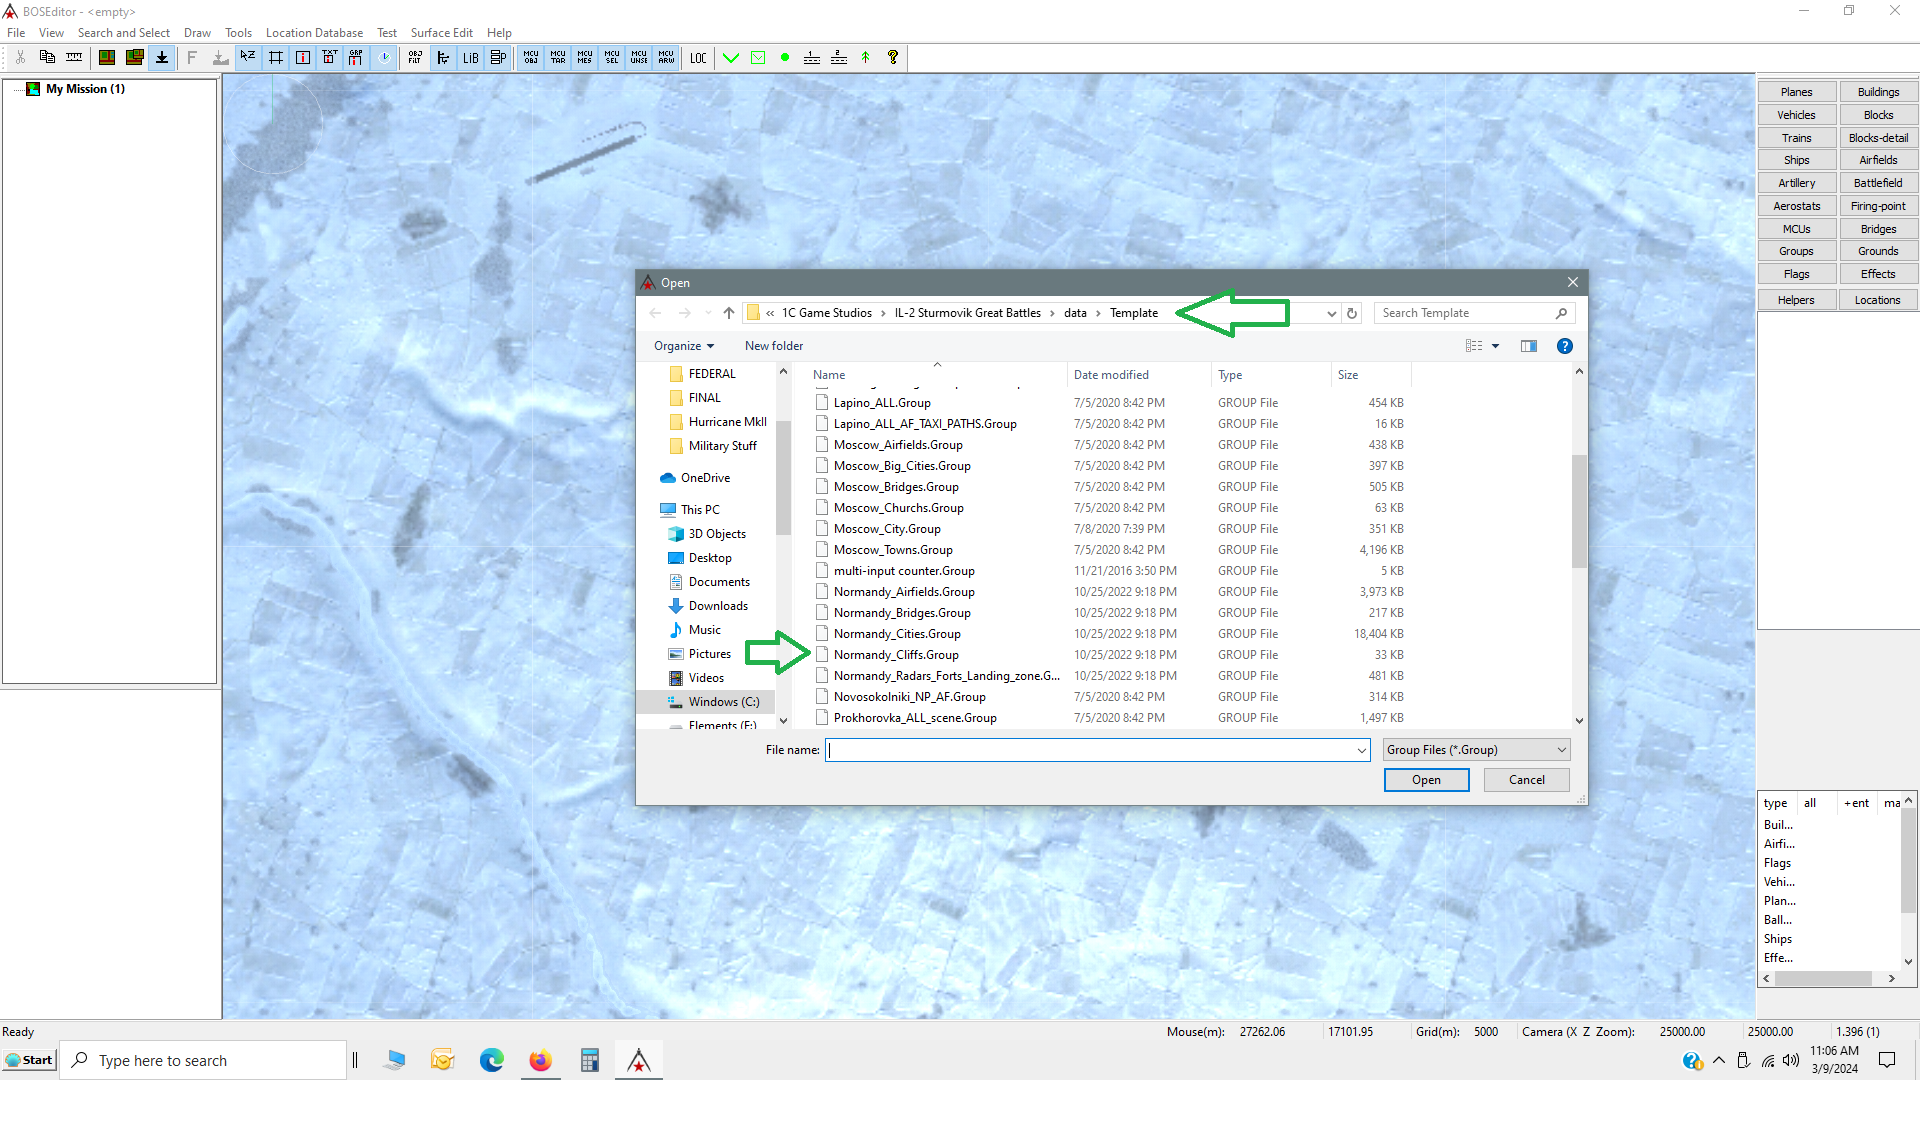Open the File name combo box arrow
Screen dimensions: 1920x1142
1361,750
